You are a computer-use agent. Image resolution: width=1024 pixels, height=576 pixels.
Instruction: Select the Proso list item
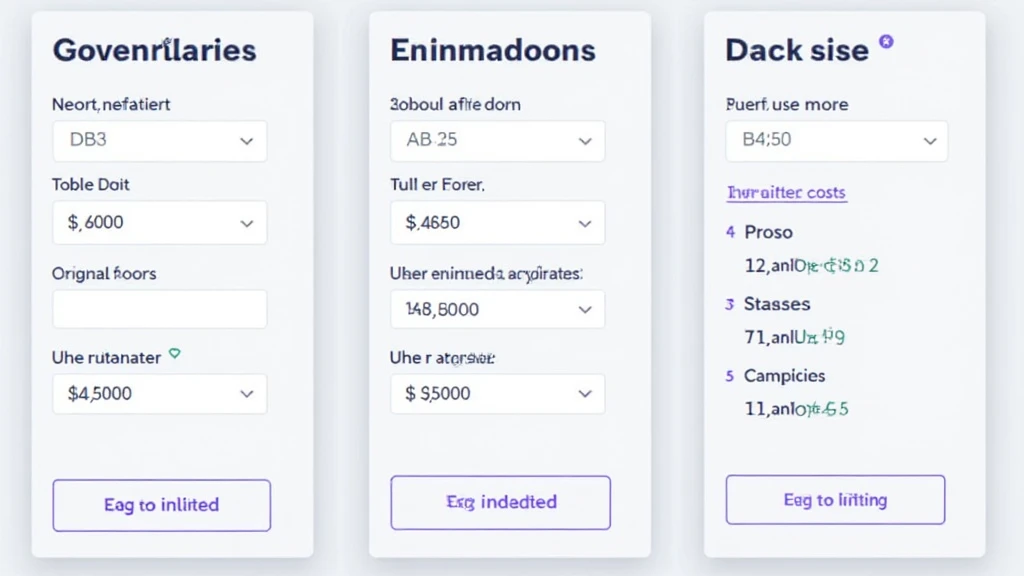coord(768,232)
